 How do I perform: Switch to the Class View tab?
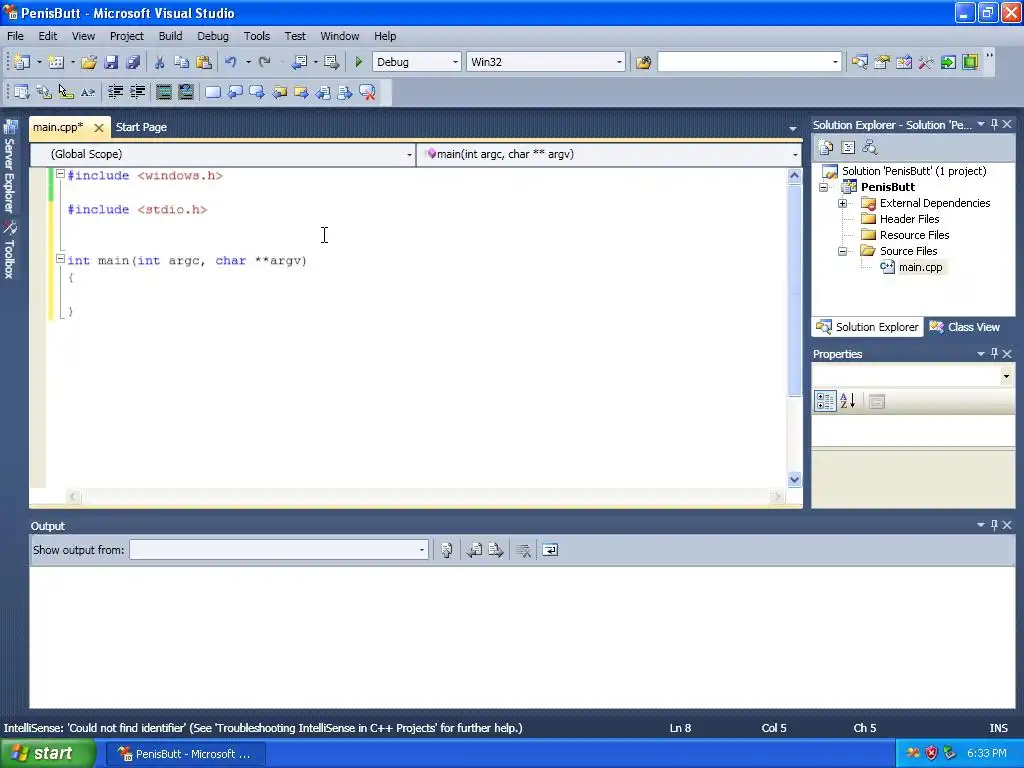pyautogui.click(x=965, y=327)
